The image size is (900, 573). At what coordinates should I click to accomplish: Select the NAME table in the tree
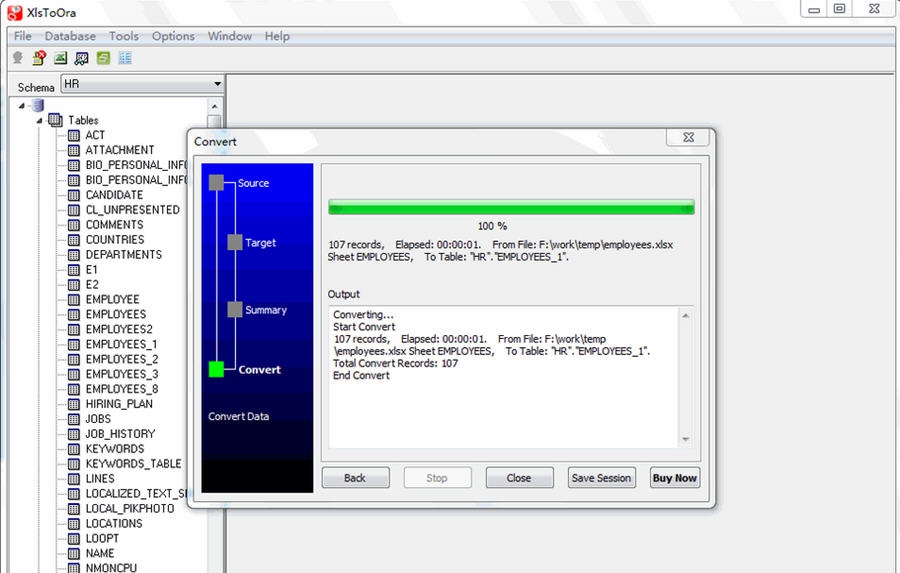[100, 553]
